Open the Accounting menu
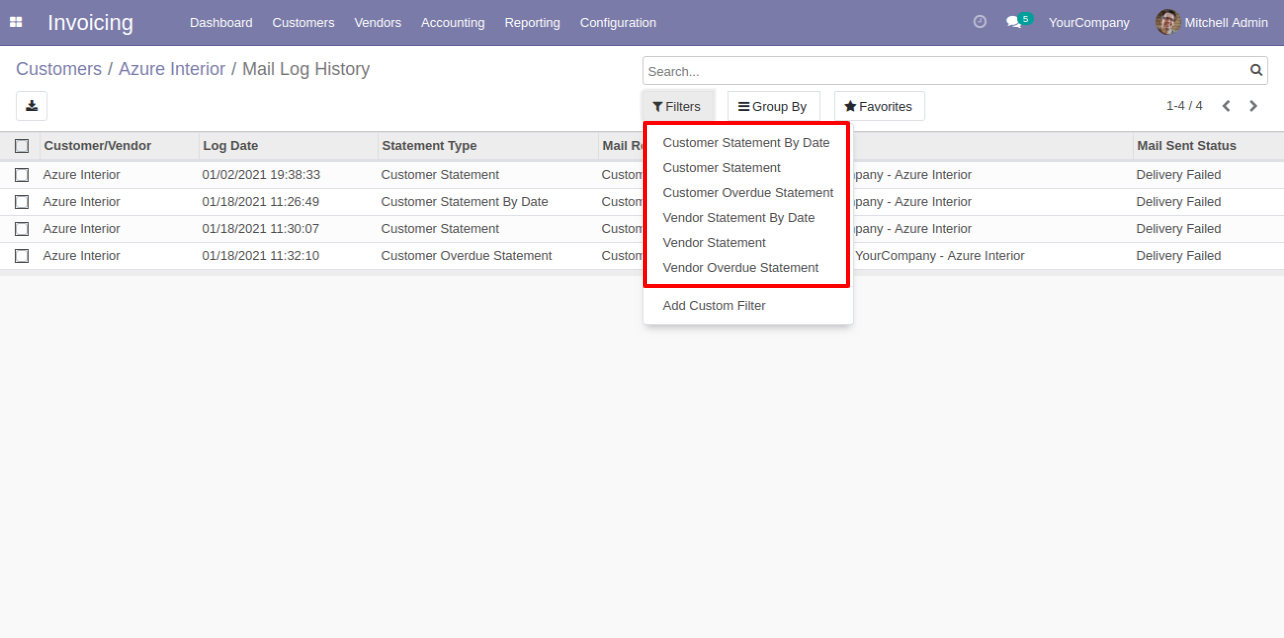 pyautogui.click(x=453, y=22)
